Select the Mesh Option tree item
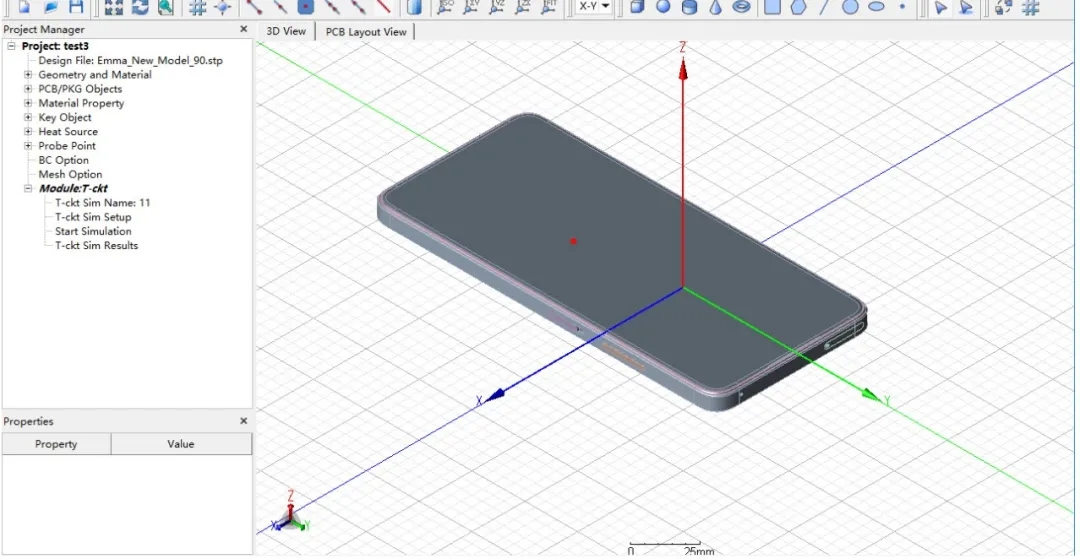 point(70,175)
